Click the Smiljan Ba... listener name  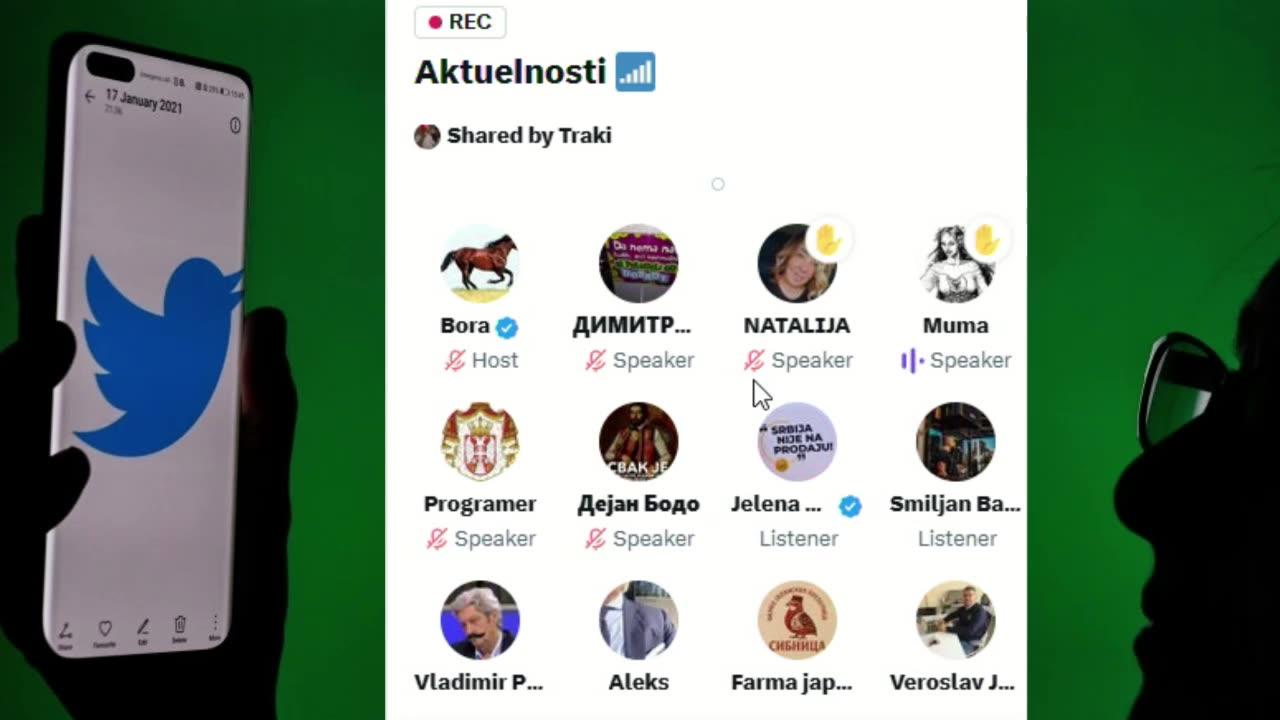click(x=955, y=504)
